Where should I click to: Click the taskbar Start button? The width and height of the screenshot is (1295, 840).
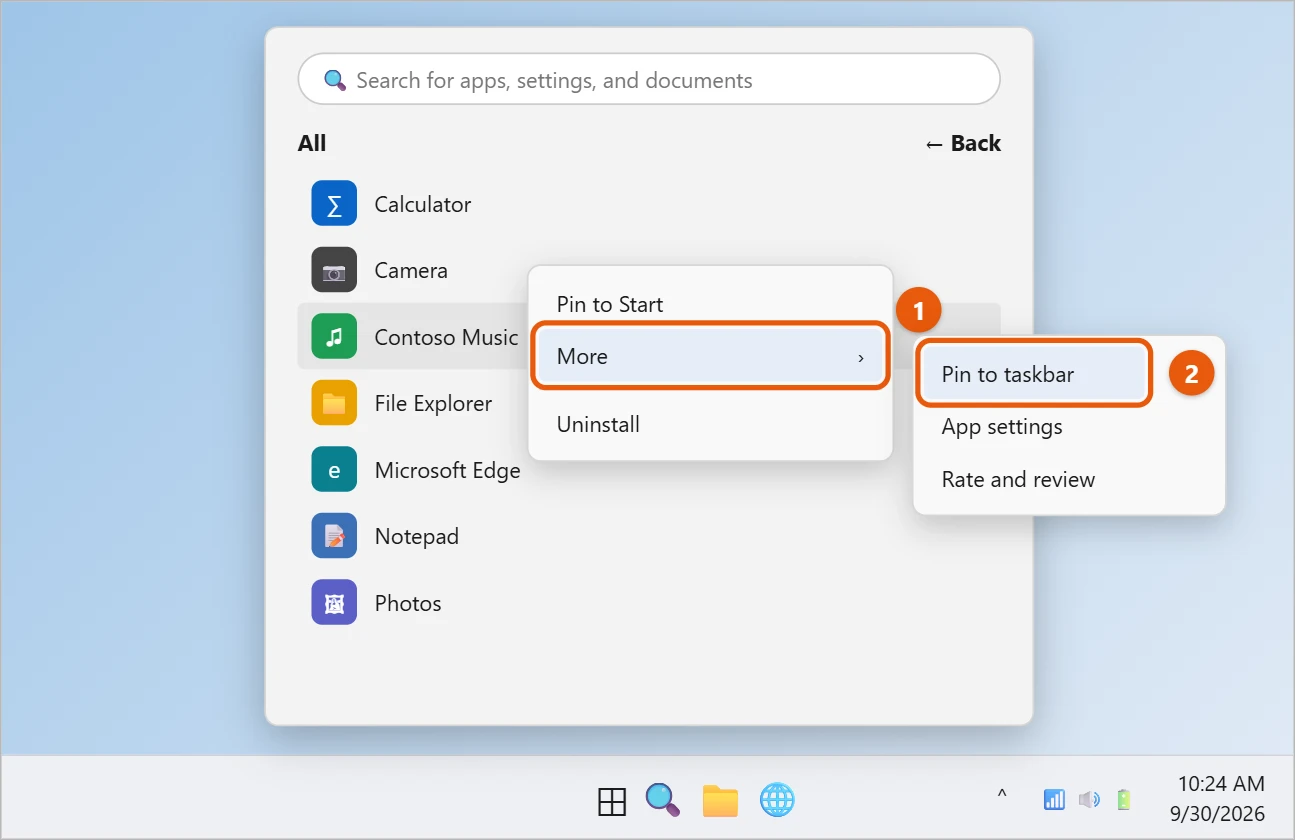click(612, 800)
